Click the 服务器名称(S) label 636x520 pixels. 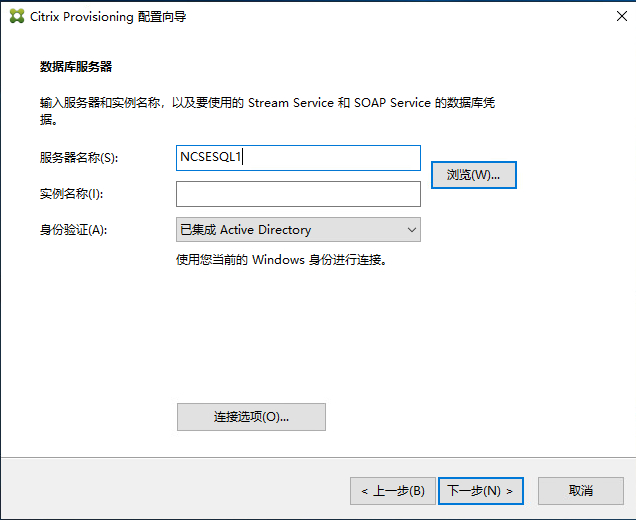79,158
